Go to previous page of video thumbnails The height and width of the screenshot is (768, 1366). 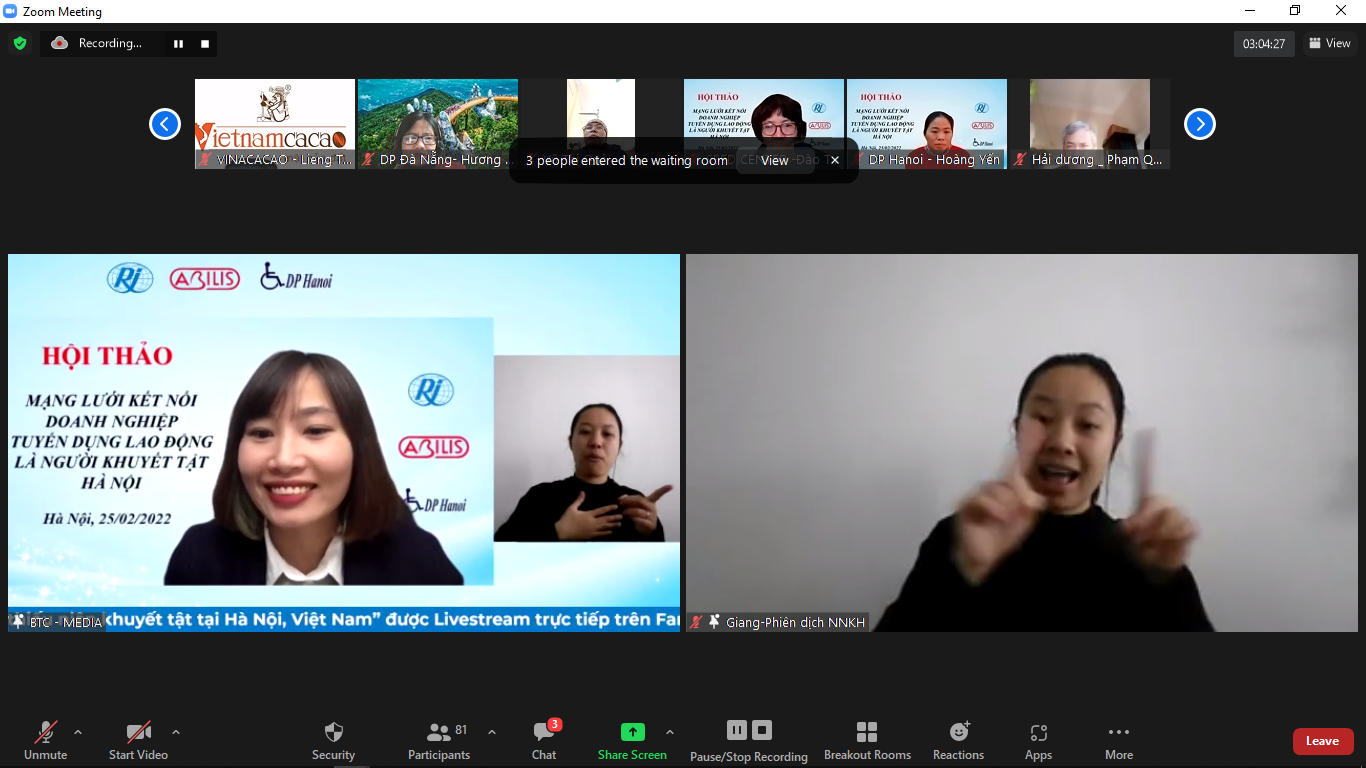coord(165,124)
